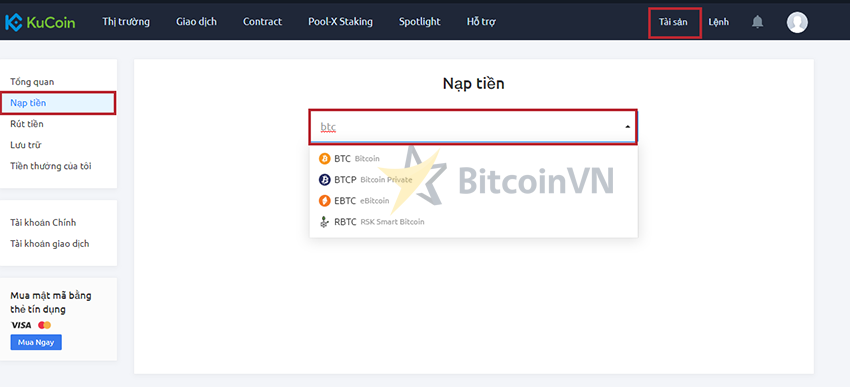
Task: Click the Mastercard logo
Action: 44,325
